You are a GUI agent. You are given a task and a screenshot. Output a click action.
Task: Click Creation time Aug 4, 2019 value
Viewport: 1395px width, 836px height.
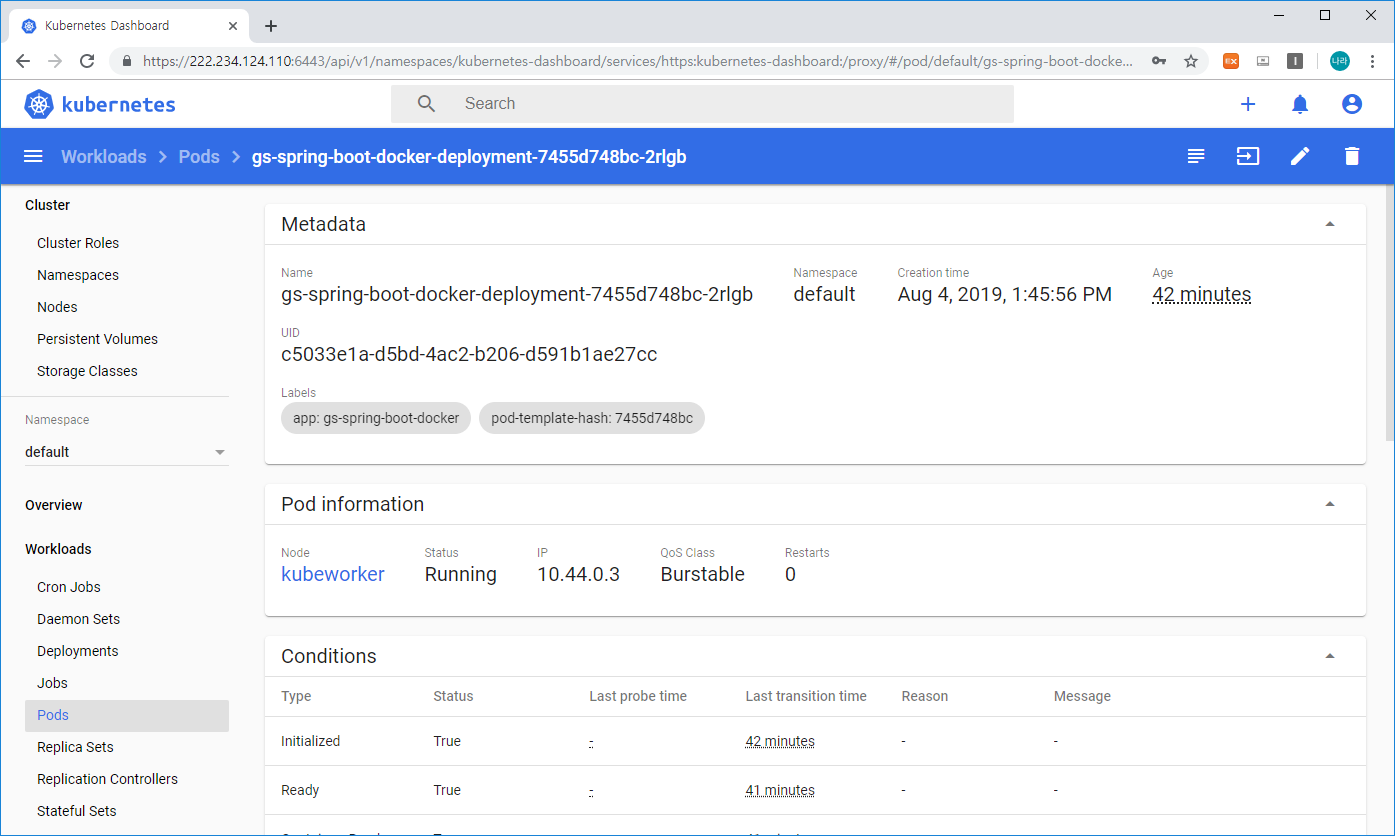[1005, 294]
